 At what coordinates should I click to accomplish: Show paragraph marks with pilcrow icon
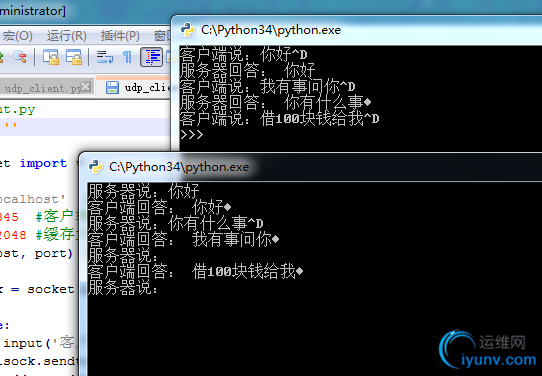[x=127, y=57]
